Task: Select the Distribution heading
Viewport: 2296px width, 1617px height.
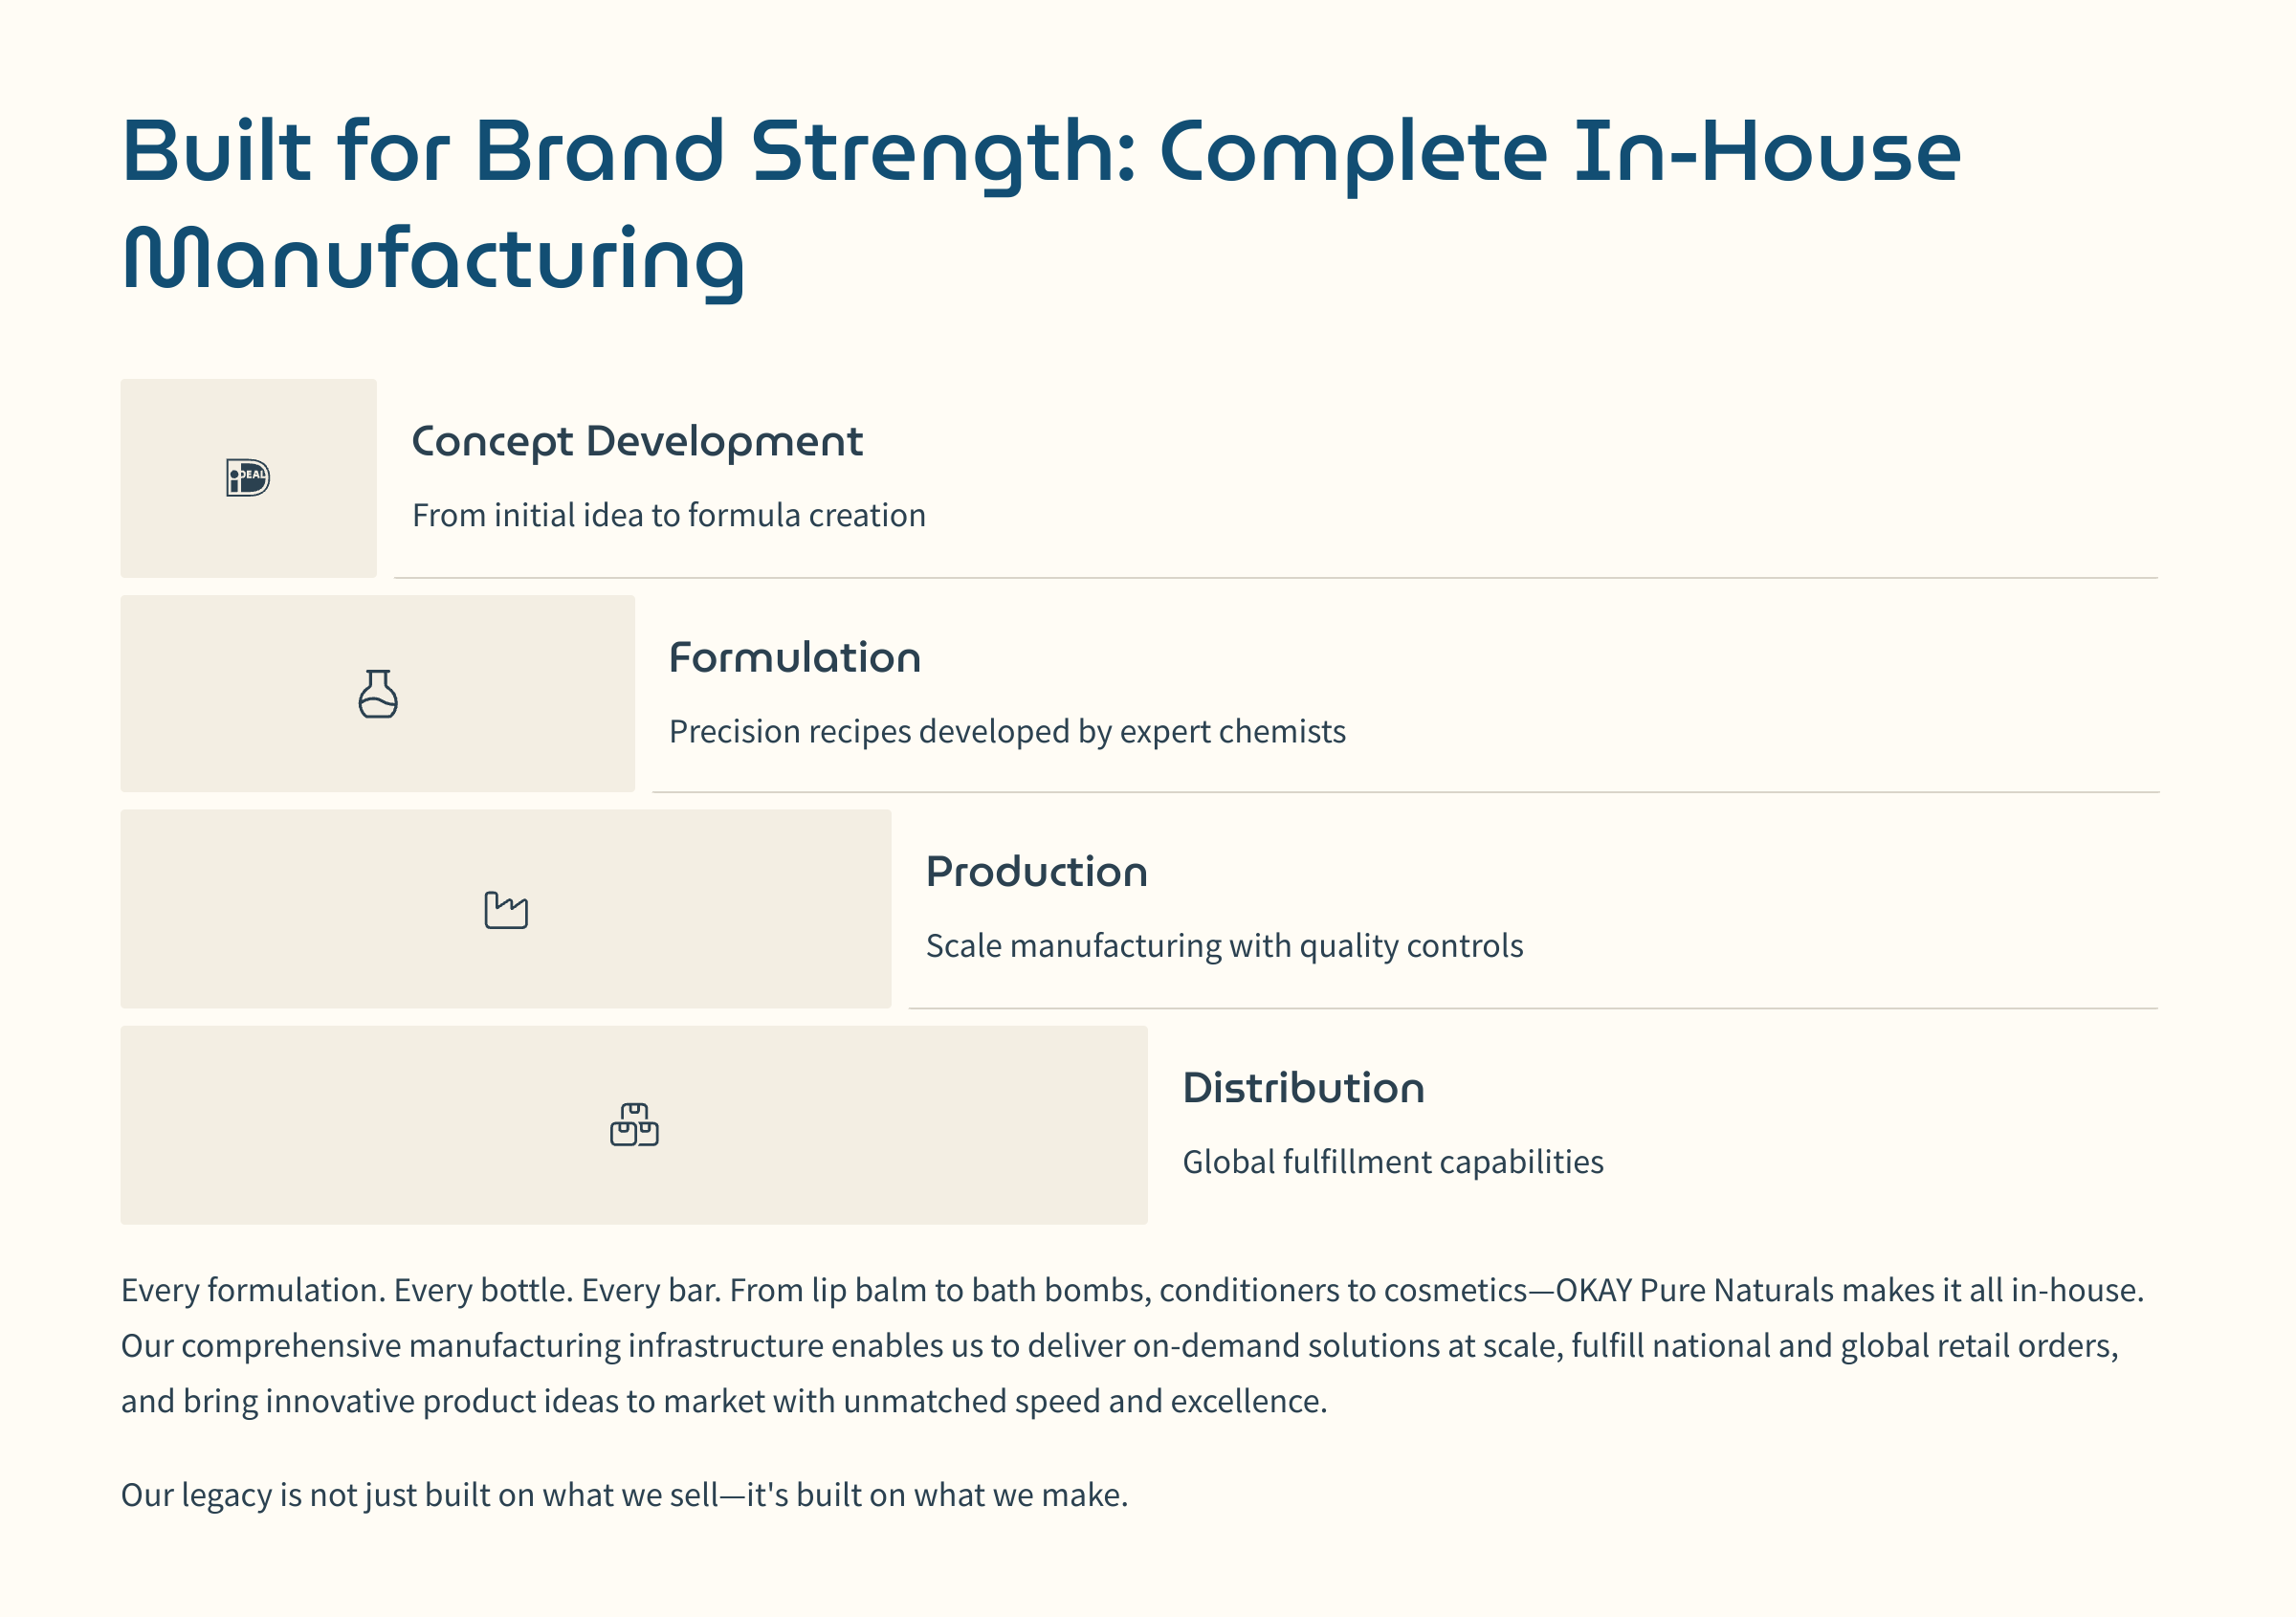Action: point(1304,1088)
